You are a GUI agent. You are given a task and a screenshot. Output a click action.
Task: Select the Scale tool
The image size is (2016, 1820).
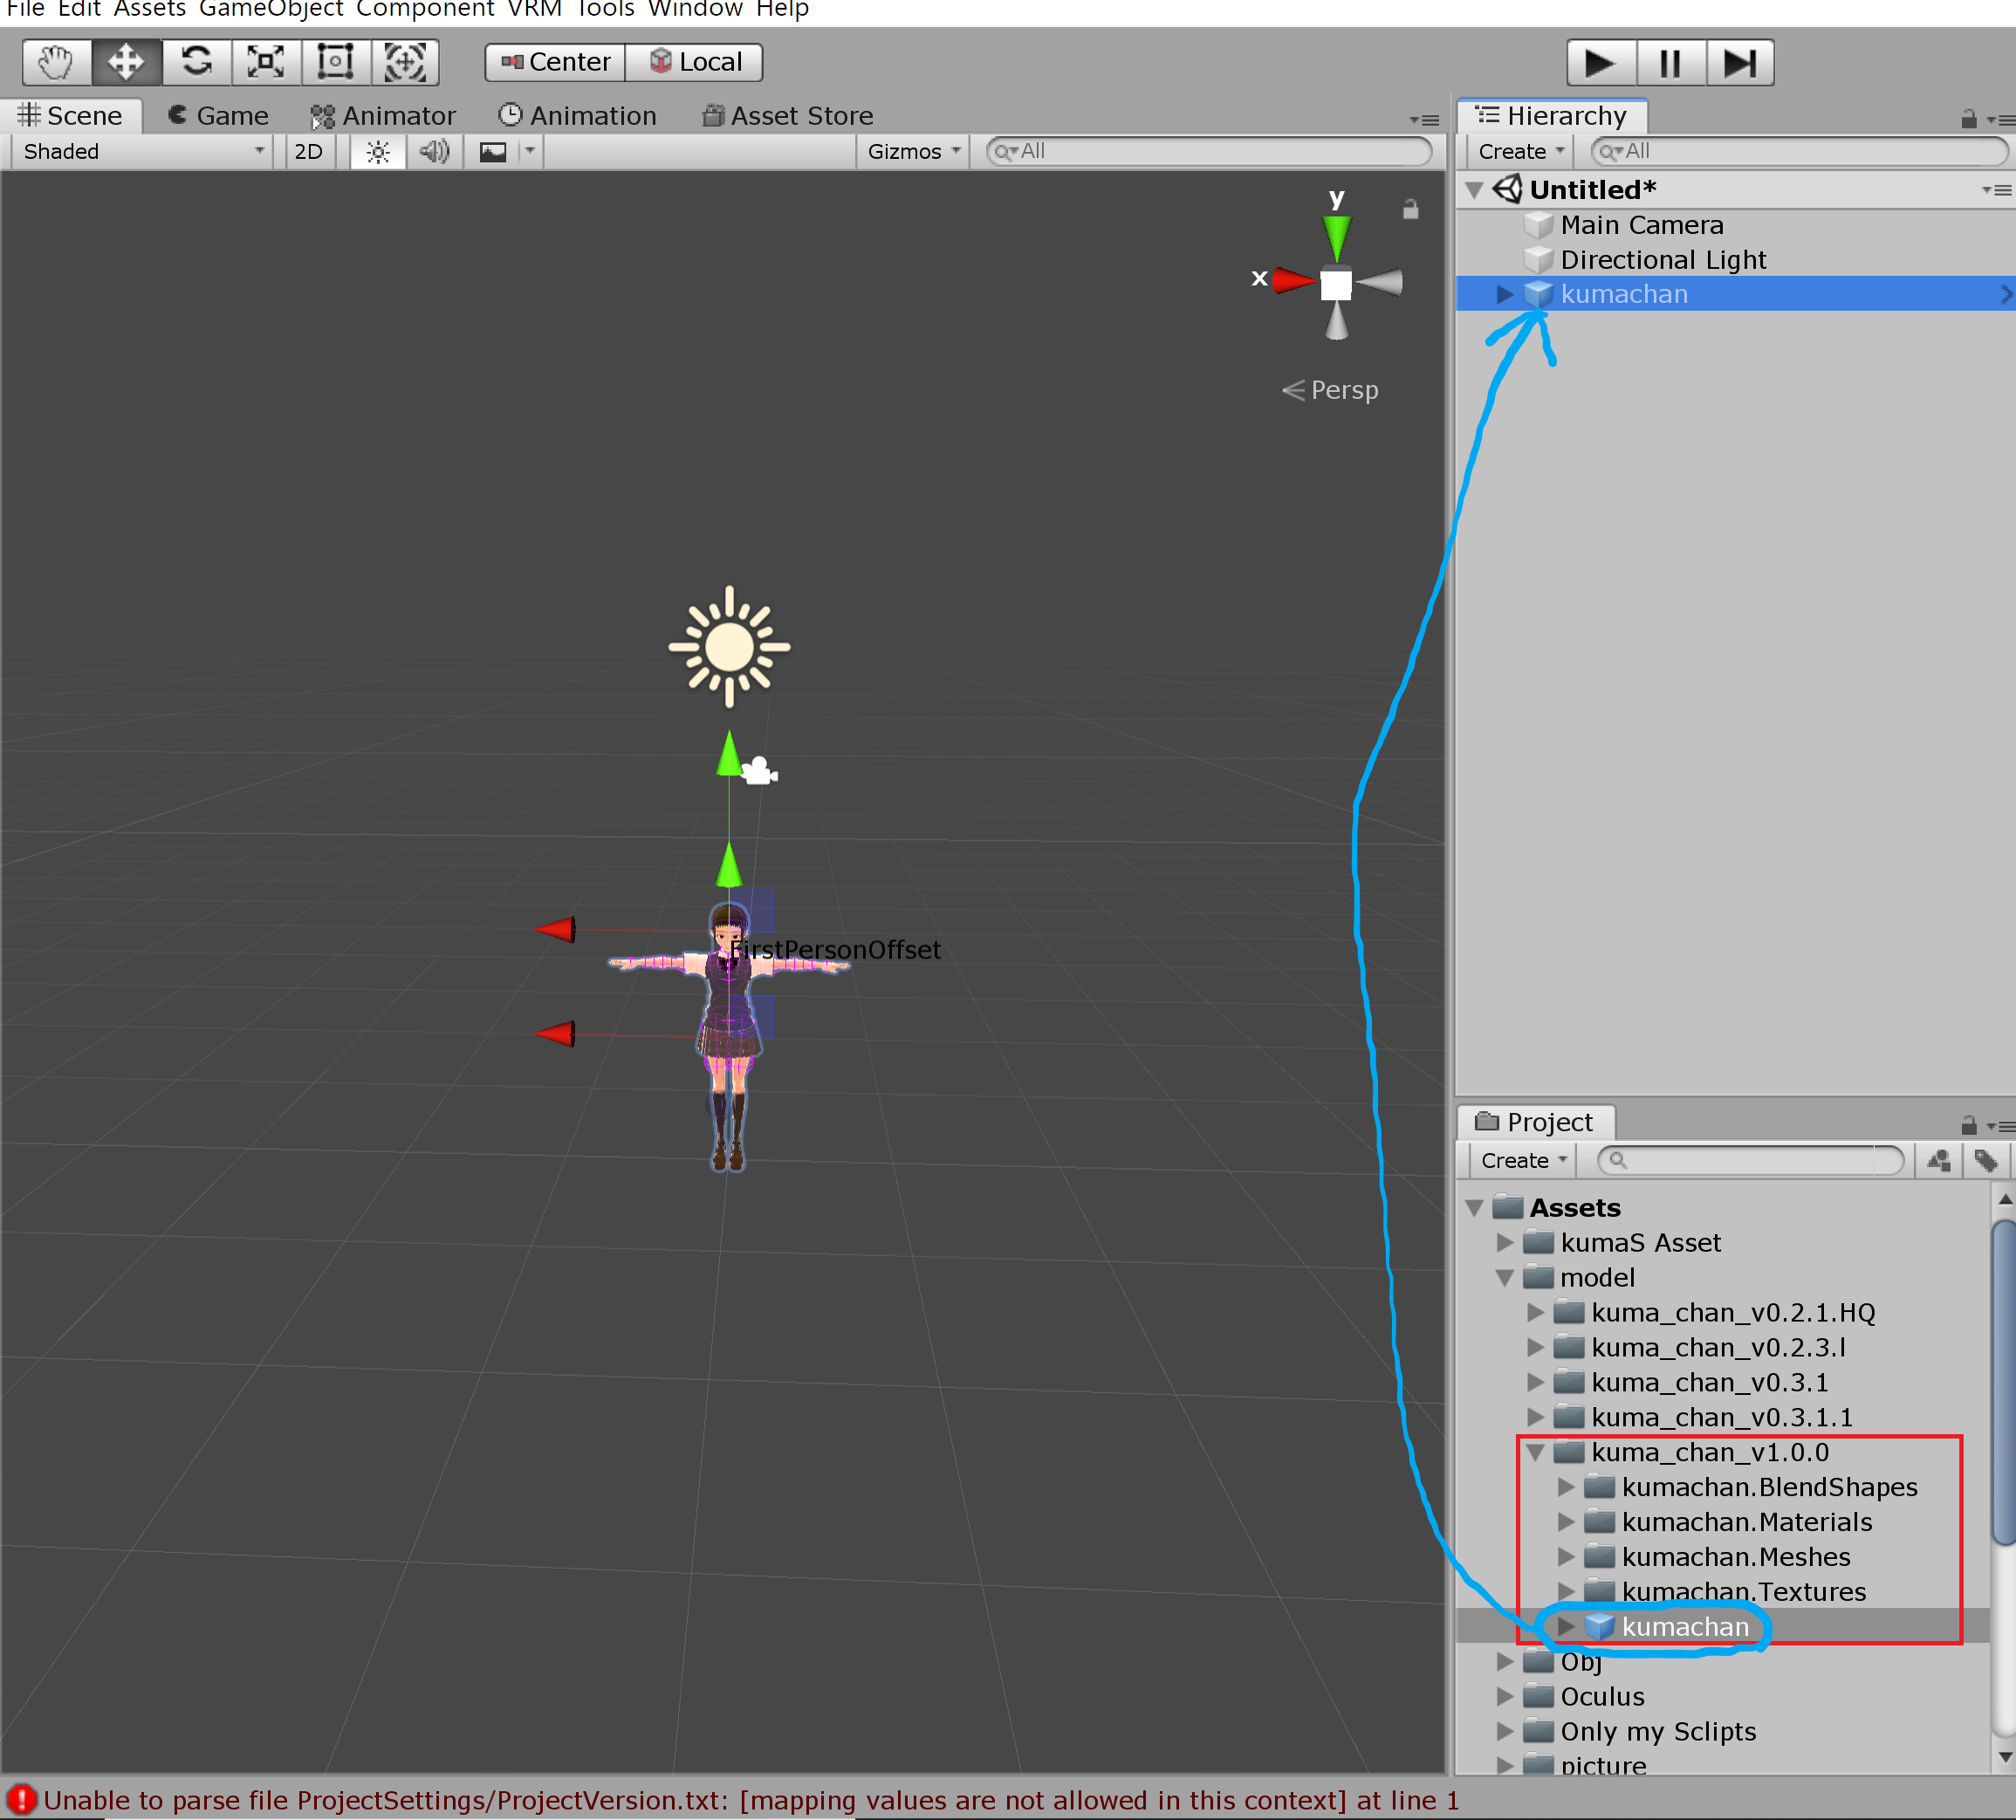266,62
